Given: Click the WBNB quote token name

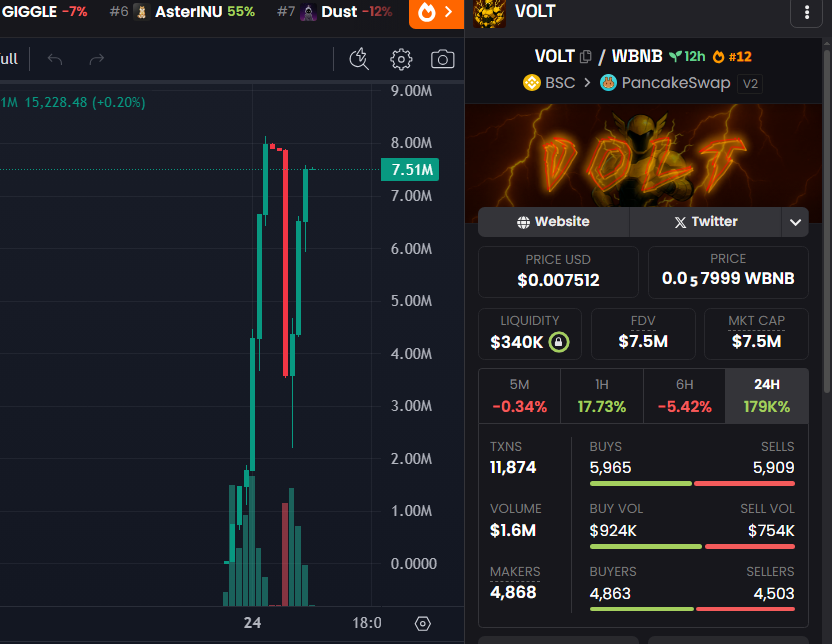Looking at the screenshot, I should point(637,56).
